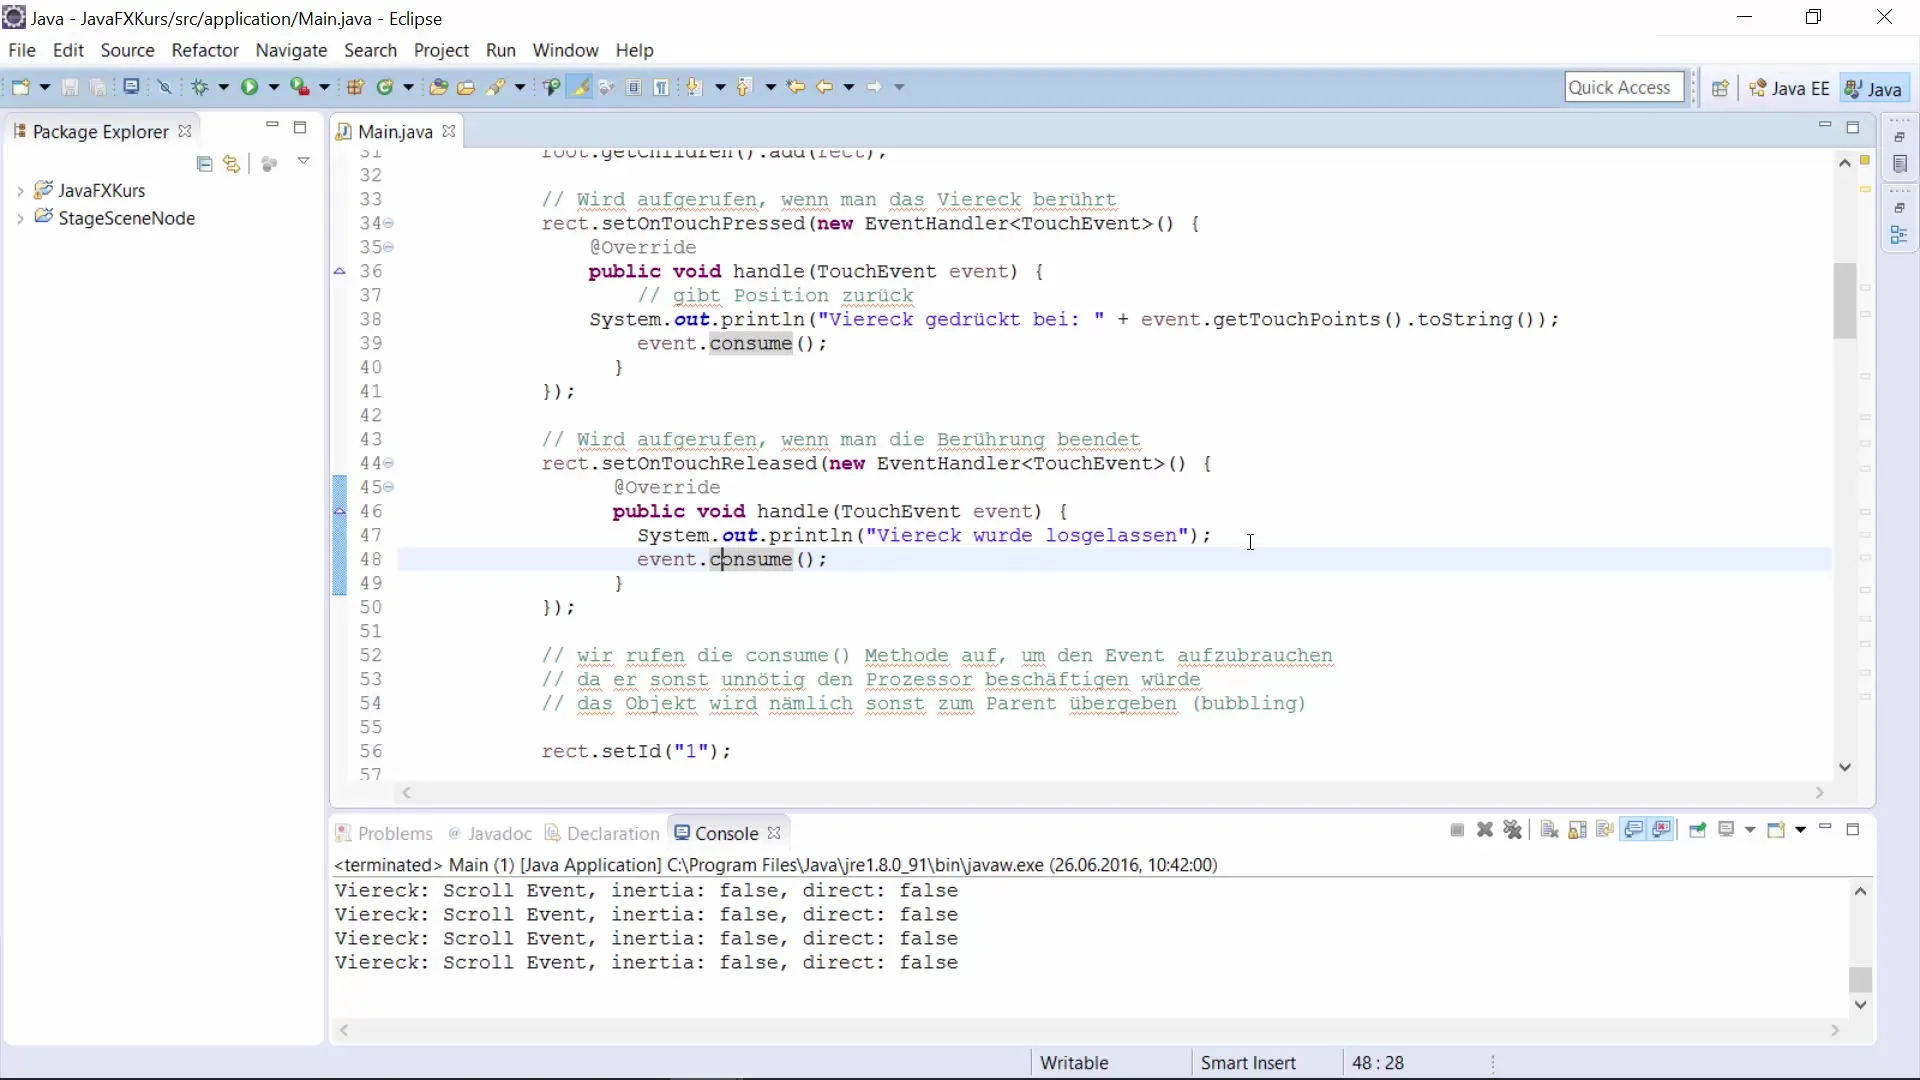
Task: Click the Terminate console button
Action: click(x=1457, y=830)
